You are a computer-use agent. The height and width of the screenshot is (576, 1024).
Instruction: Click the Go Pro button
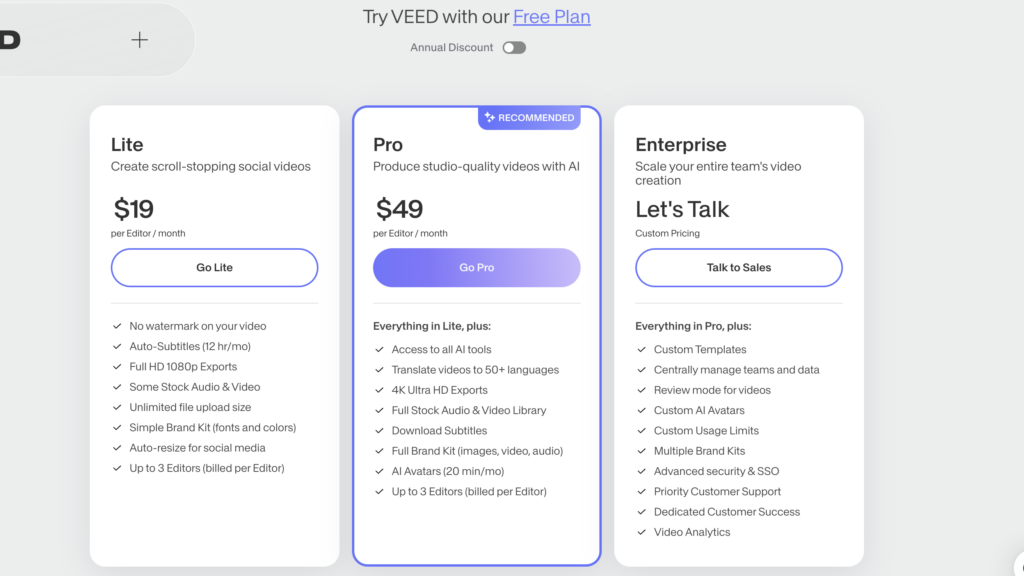476,268
